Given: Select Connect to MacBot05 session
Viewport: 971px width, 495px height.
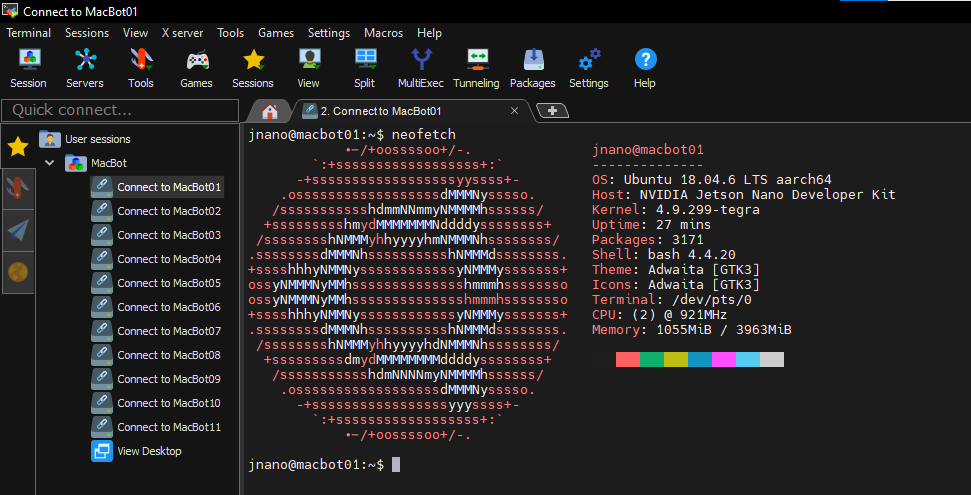Looking at the screenshot, I should (168, 283).
